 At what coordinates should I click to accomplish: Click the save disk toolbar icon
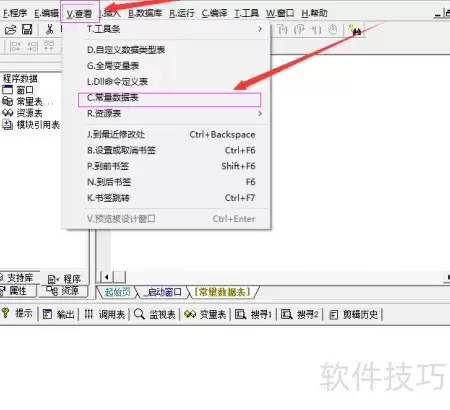[27, 29]
